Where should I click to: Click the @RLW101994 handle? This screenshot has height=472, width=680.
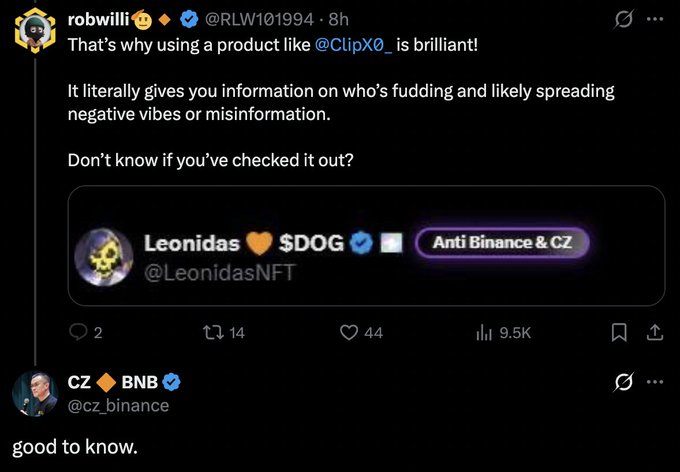pos(262,20)
